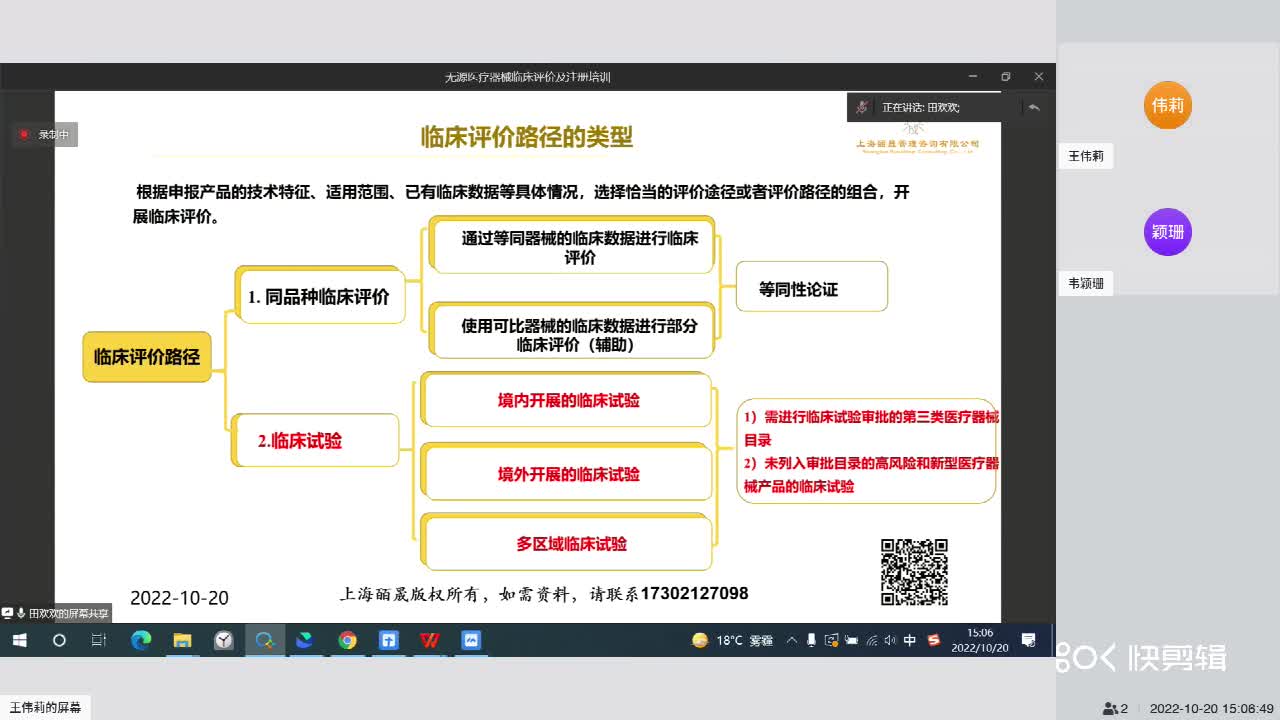This screenshot has height=720, width=1280.
Task: Open the image viewer app in taskbar
Action: click(470, 640)
